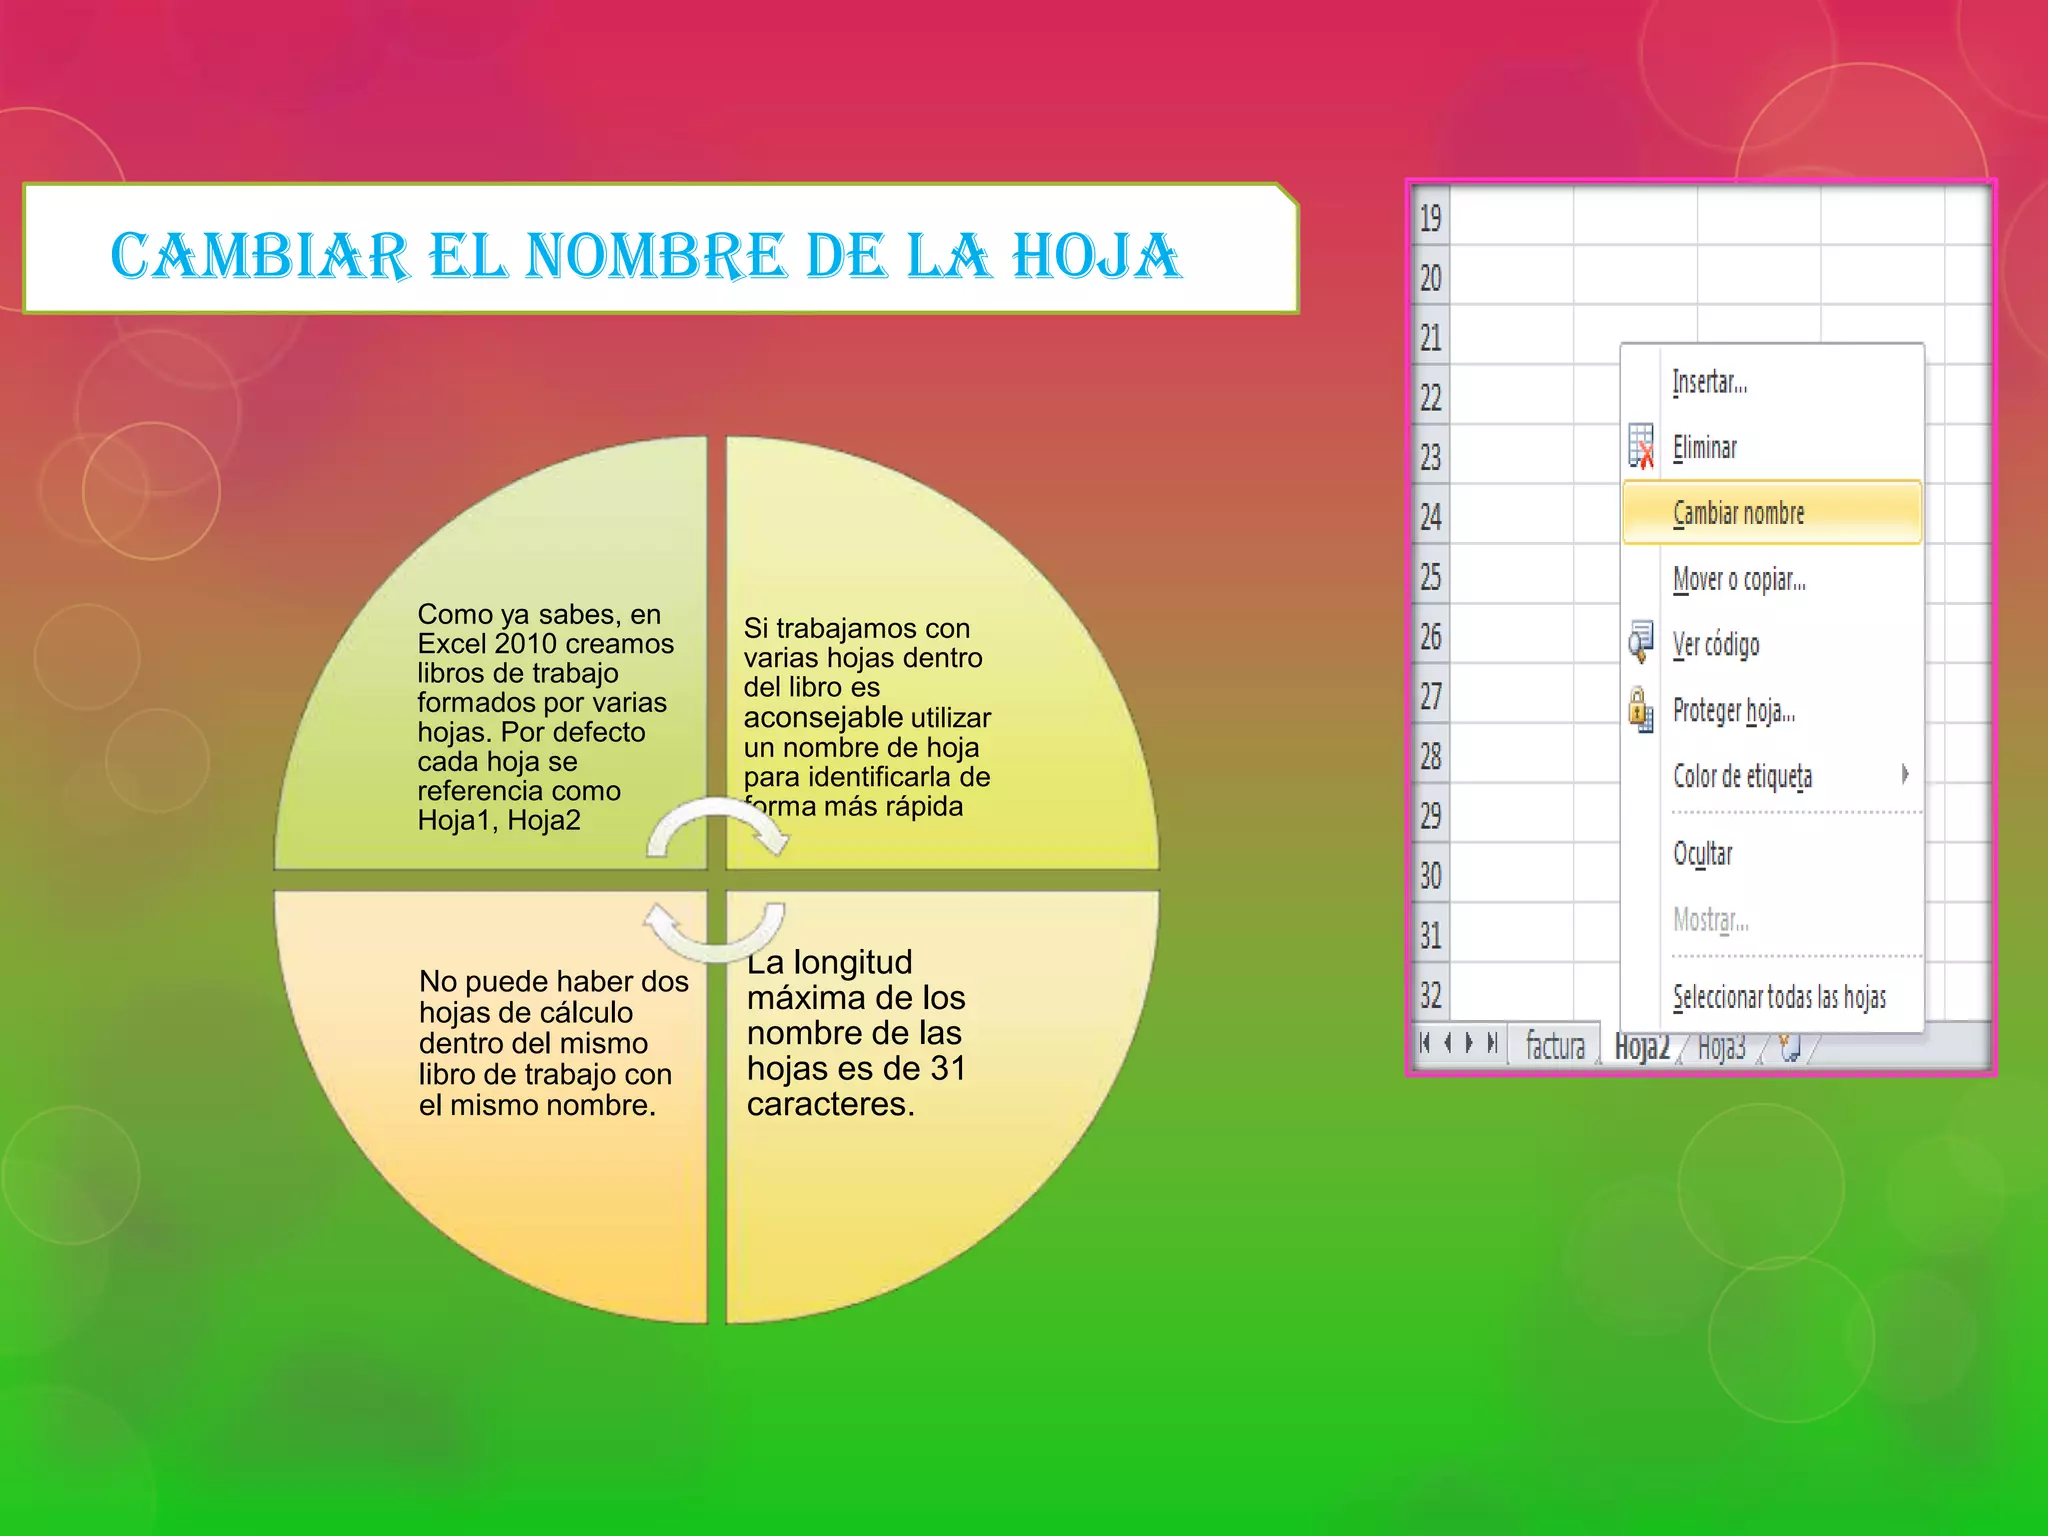The image size is (2048, 1536).
Task: Select row header 28
Action: coord(1431,755)
